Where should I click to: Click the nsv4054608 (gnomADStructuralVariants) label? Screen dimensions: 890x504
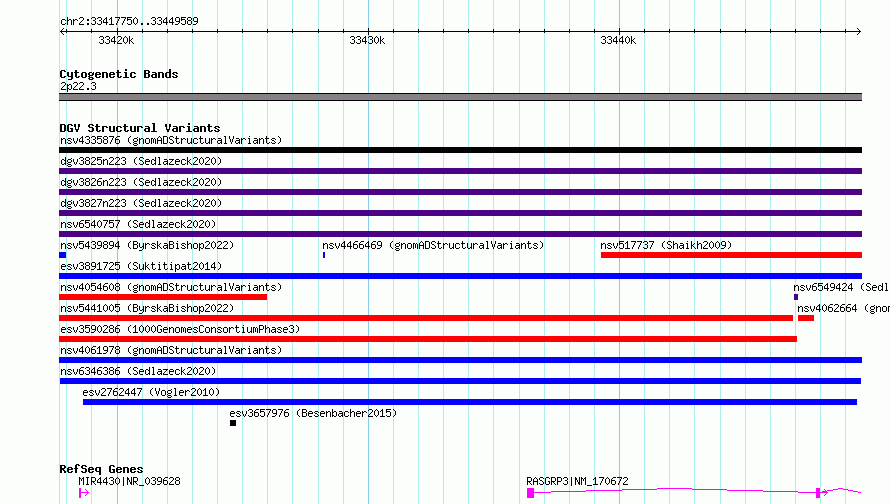coord(171,287)
